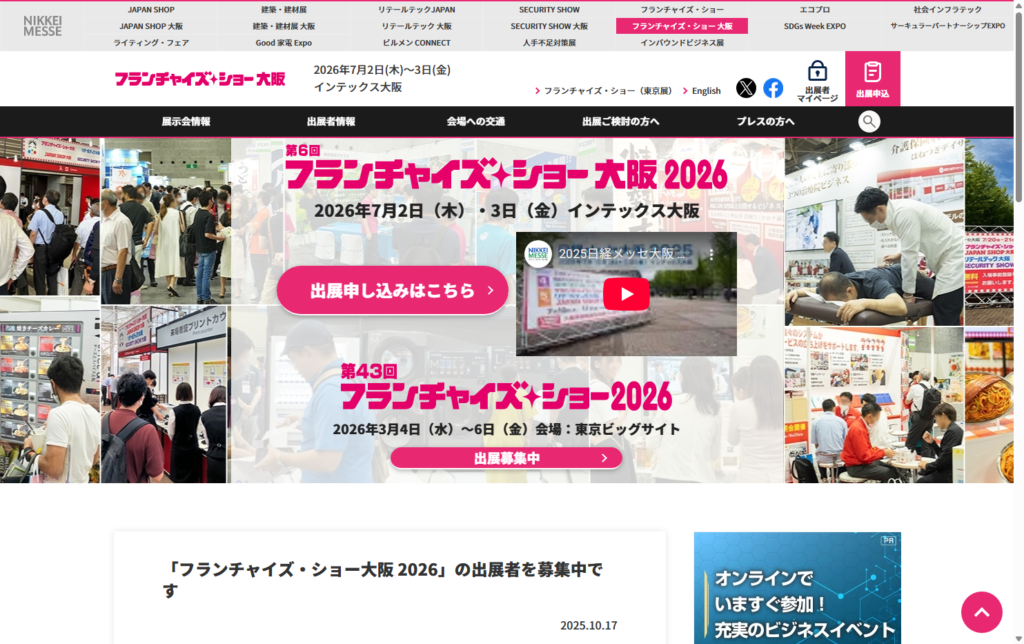
Task: Open the X (Twitter) social icon
Action: [x=746, y=88]
